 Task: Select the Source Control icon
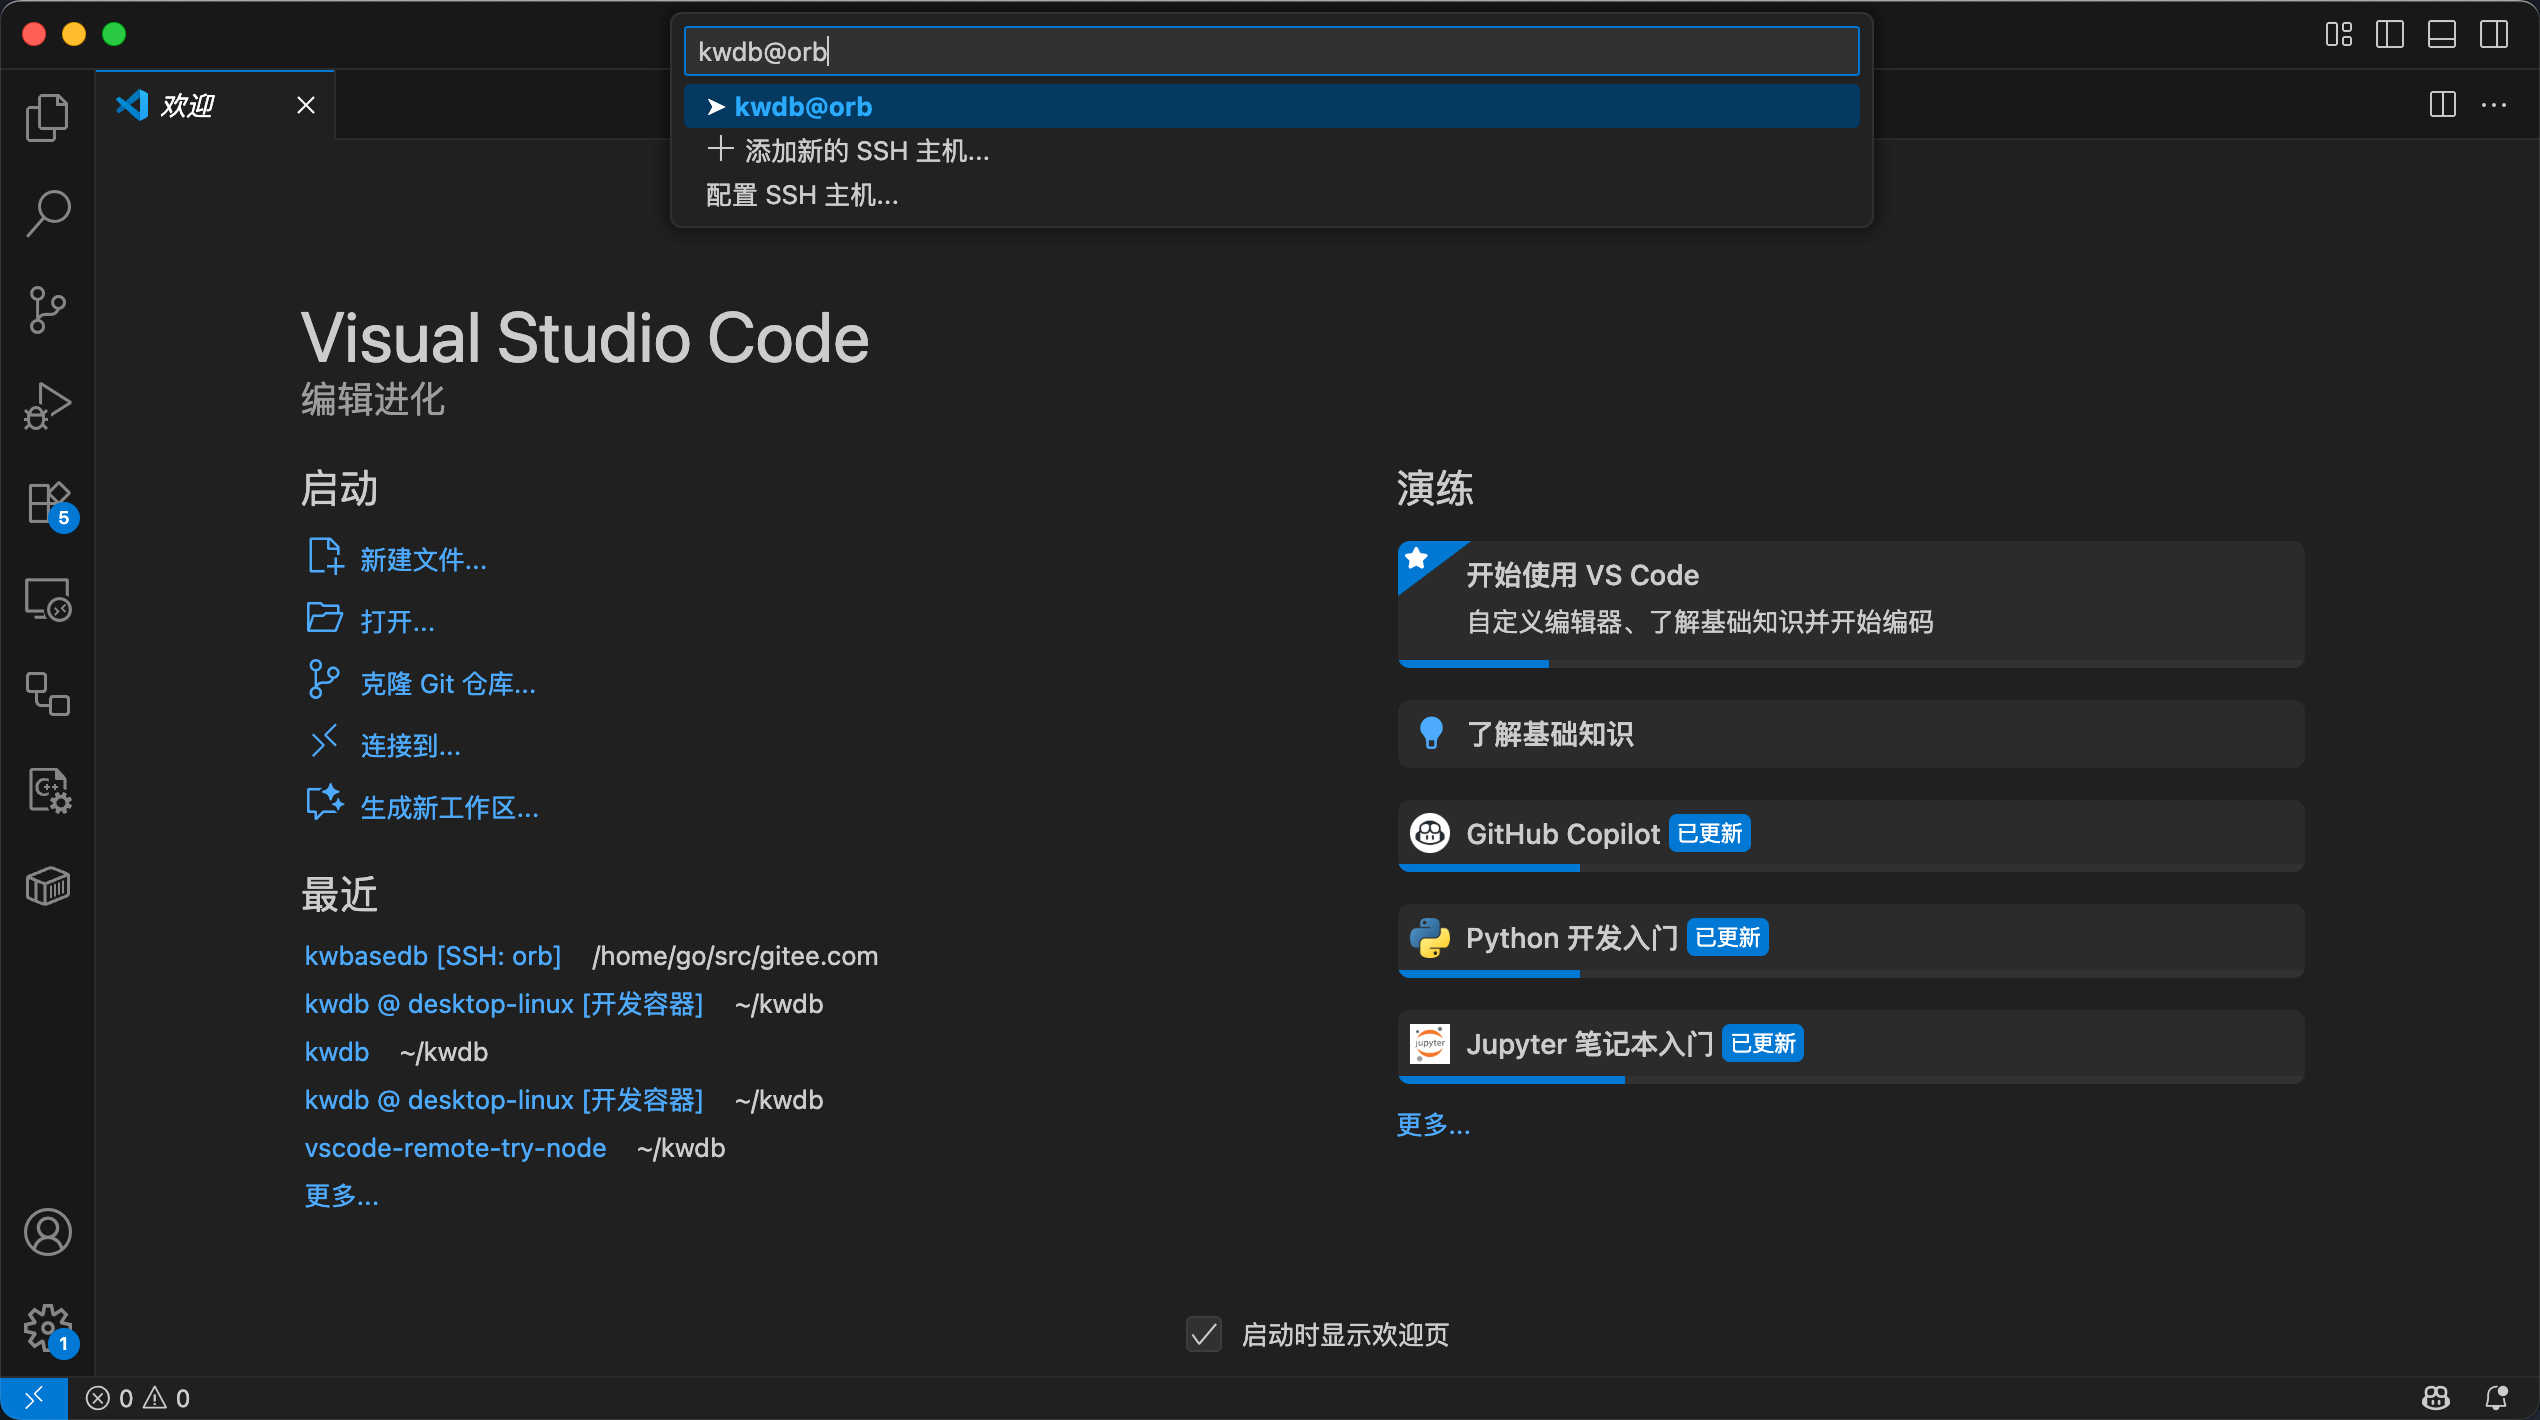47,309
